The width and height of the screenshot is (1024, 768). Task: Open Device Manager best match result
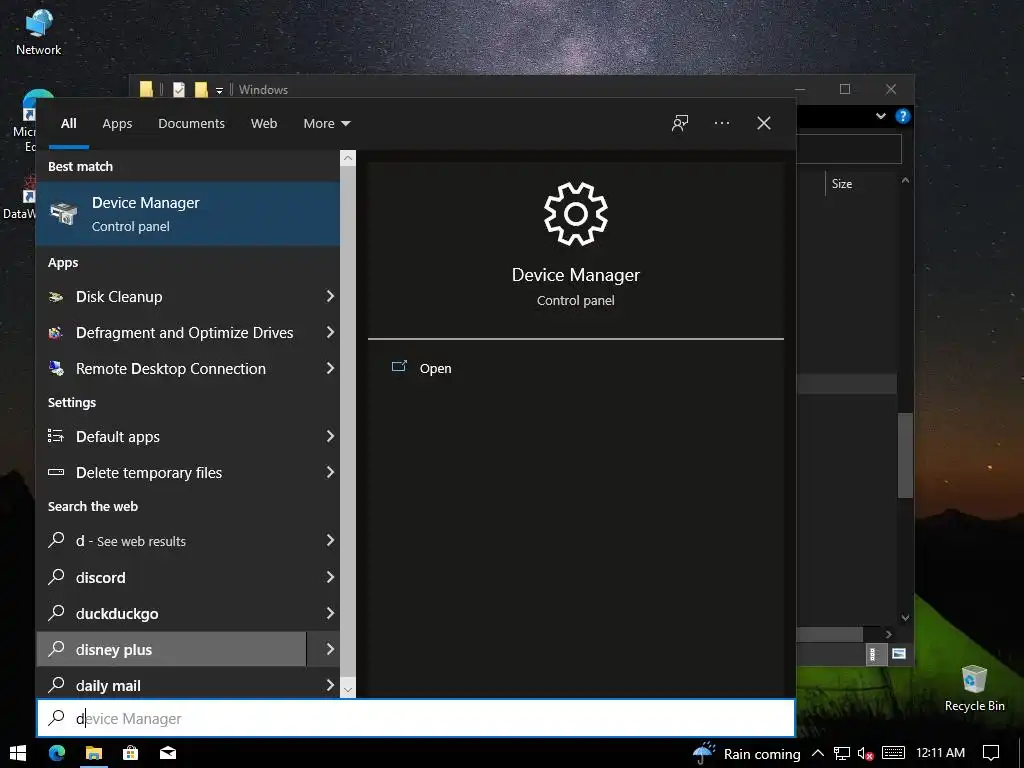(188, 214)
